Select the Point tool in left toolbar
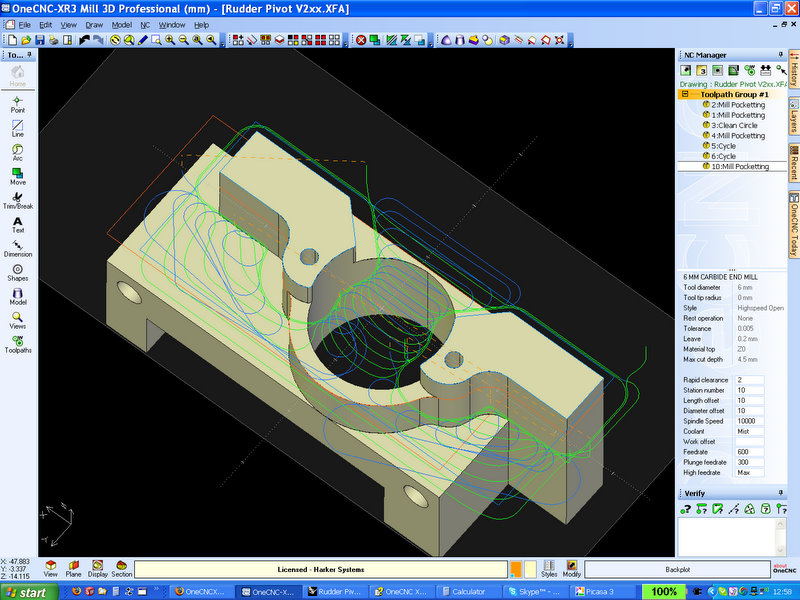The image size is (800, 600). pos(18,103)
